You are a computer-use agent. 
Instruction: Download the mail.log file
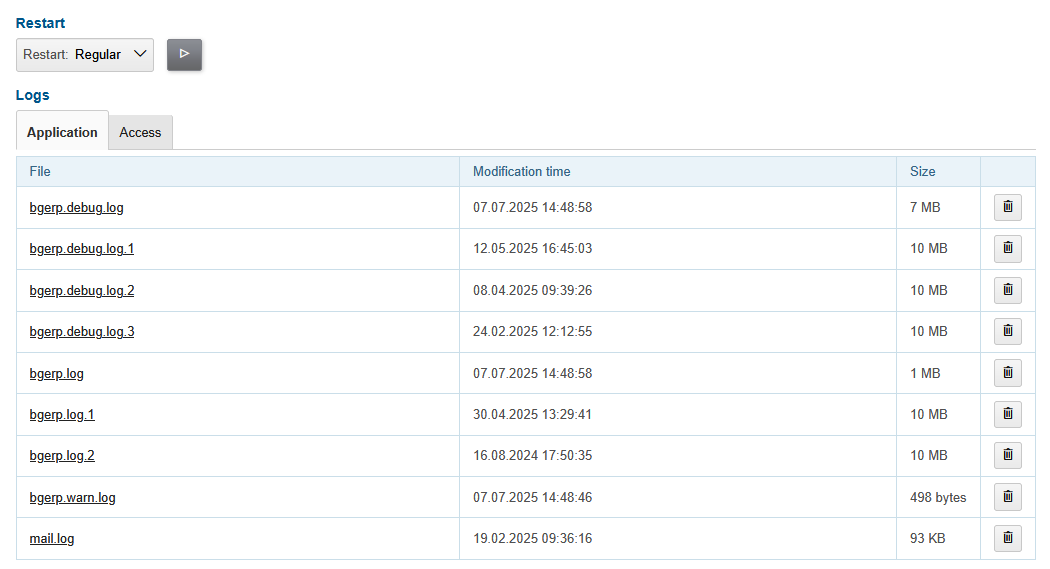pos(52,539)
